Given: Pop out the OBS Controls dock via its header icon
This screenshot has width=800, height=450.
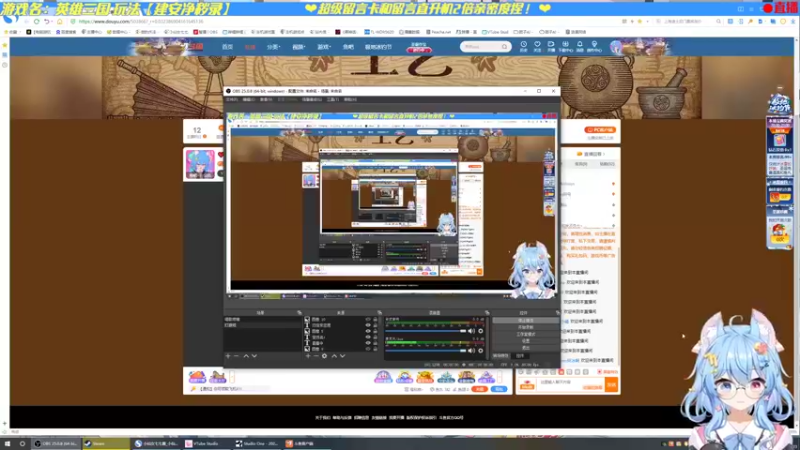Looking at the screenshot, I should pos(557,312).
